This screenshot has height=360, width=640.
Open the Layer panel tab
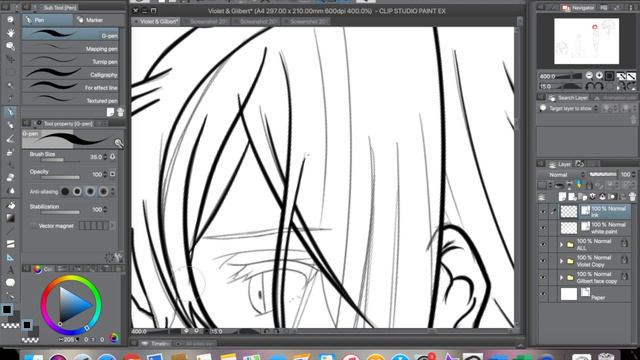coord(560,164)
